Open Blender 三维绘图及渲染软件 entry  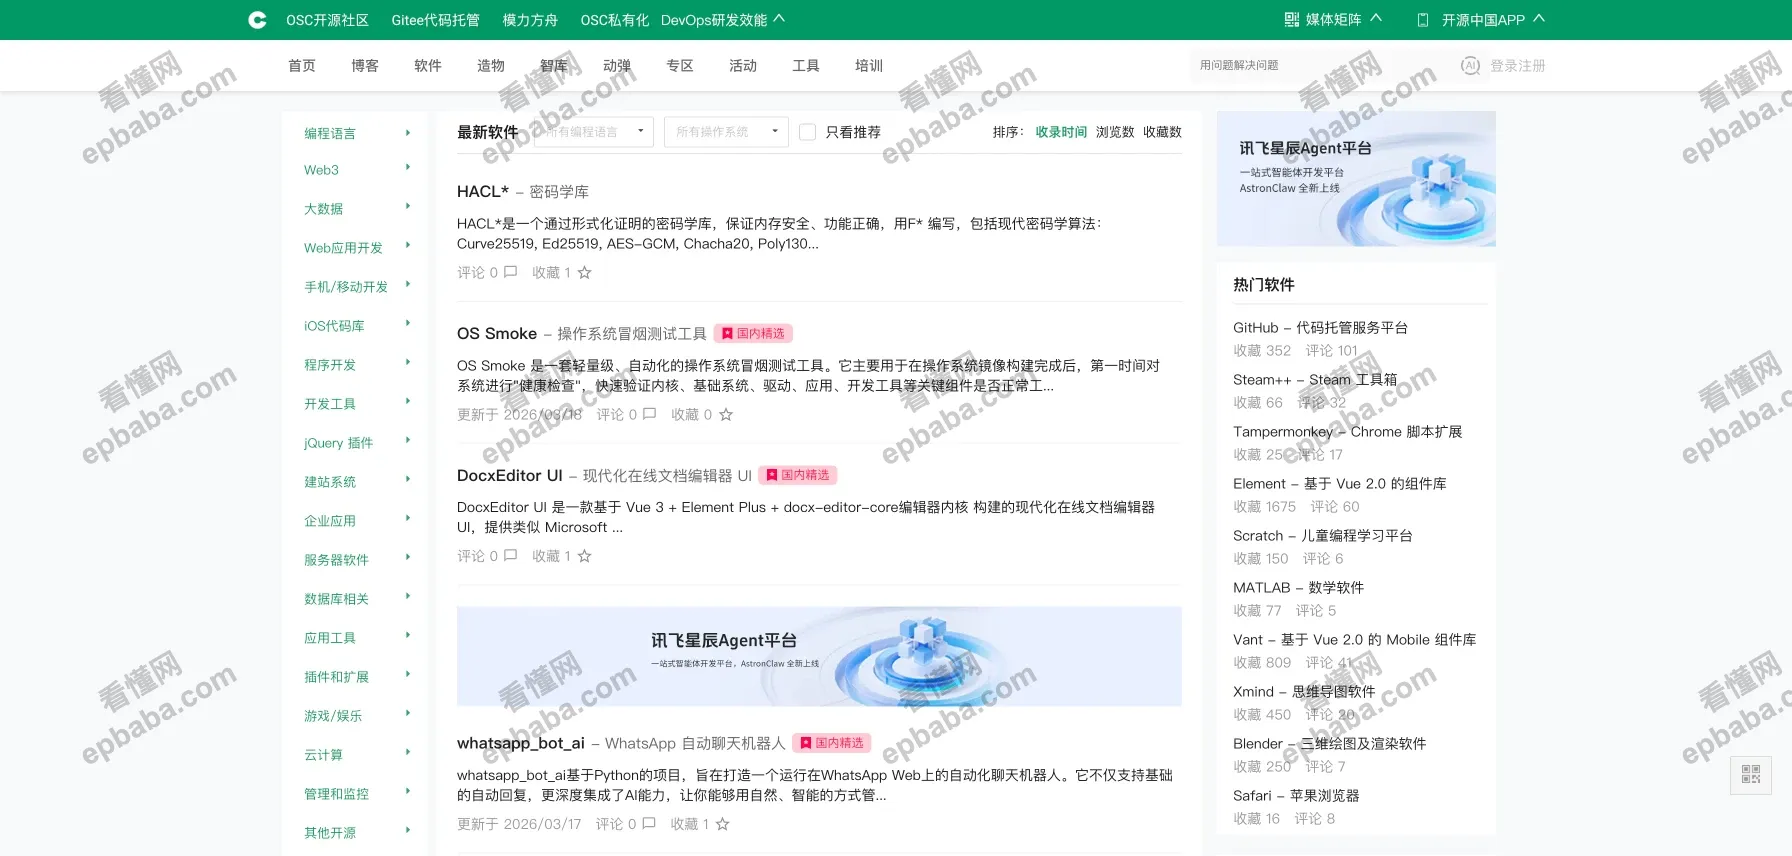(x=1330, y=744)
